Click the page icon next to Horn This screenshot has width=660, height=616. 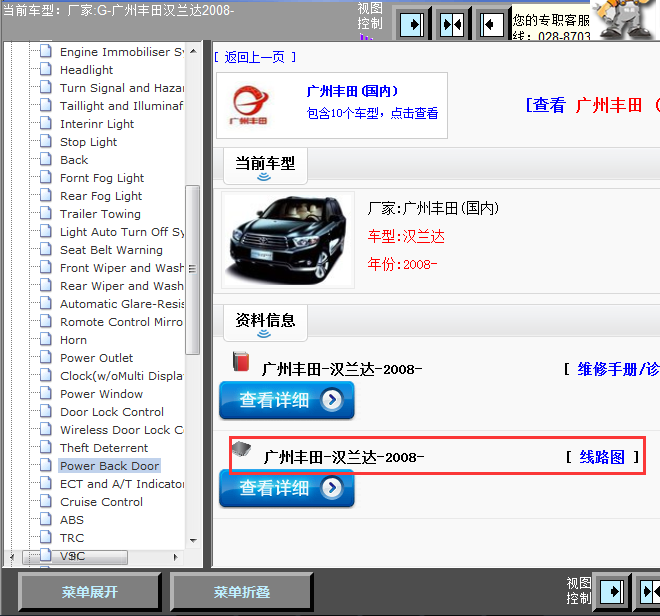[x=45, y=339]
